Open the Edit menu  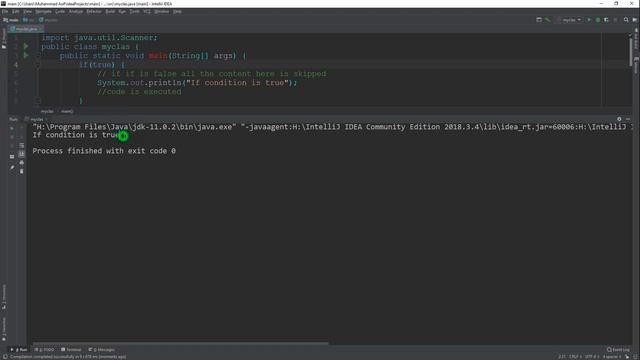point(16,11)
